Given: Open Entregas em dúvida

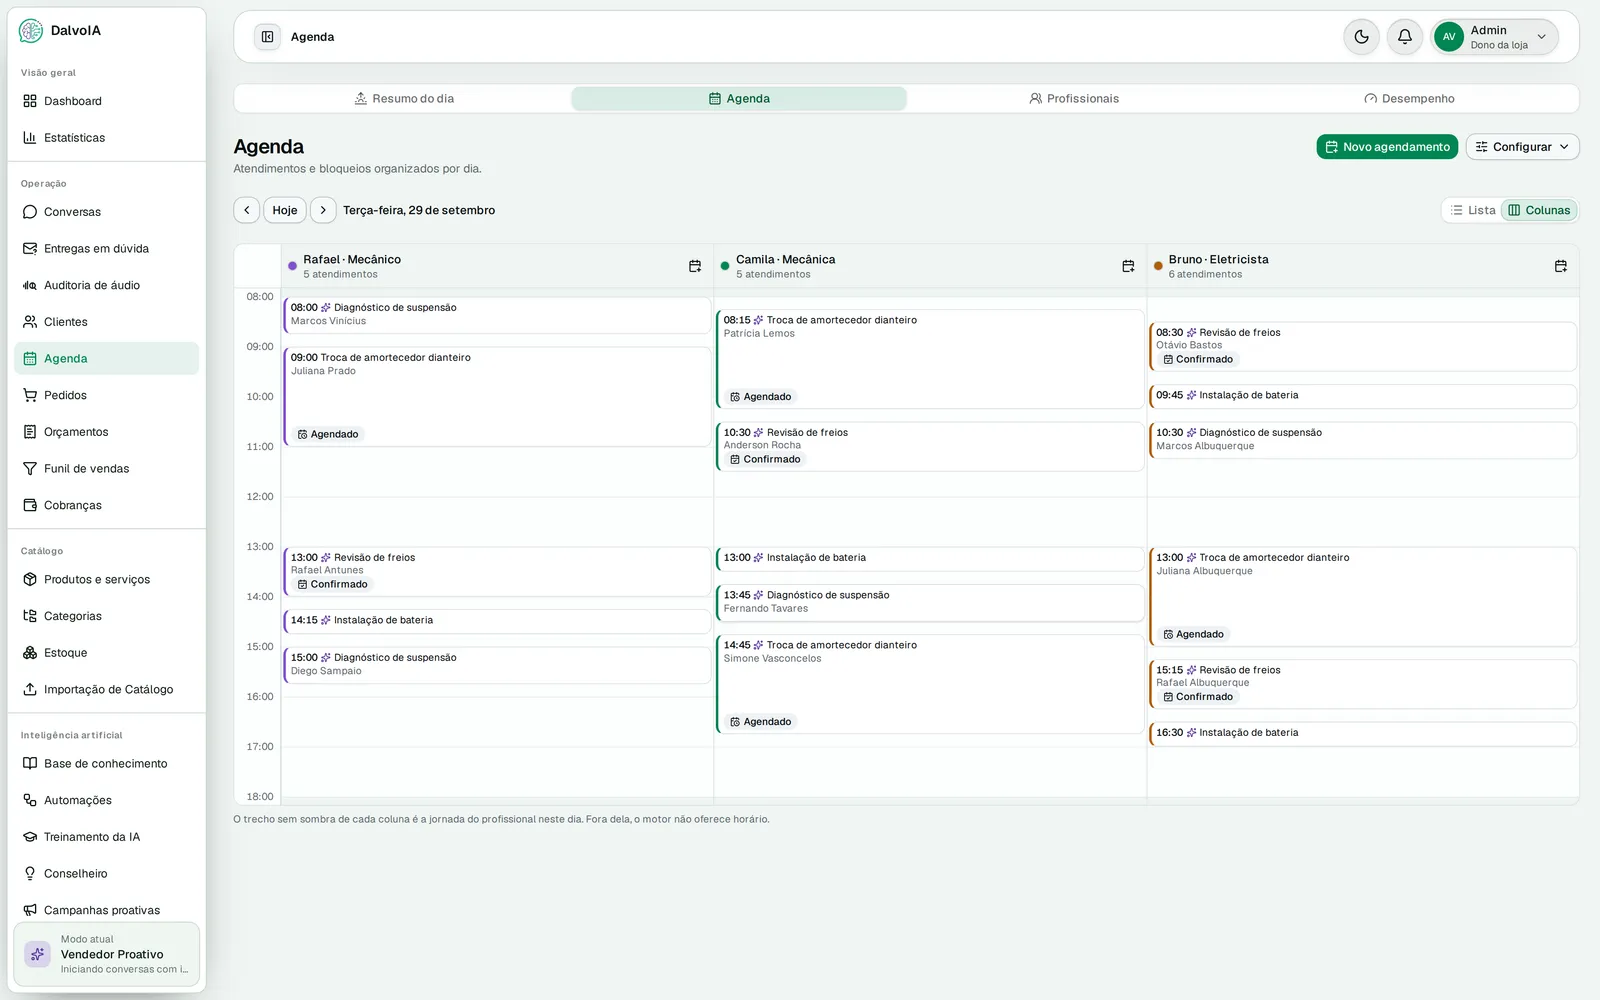Looking at the screenshot, I should 106,249.
